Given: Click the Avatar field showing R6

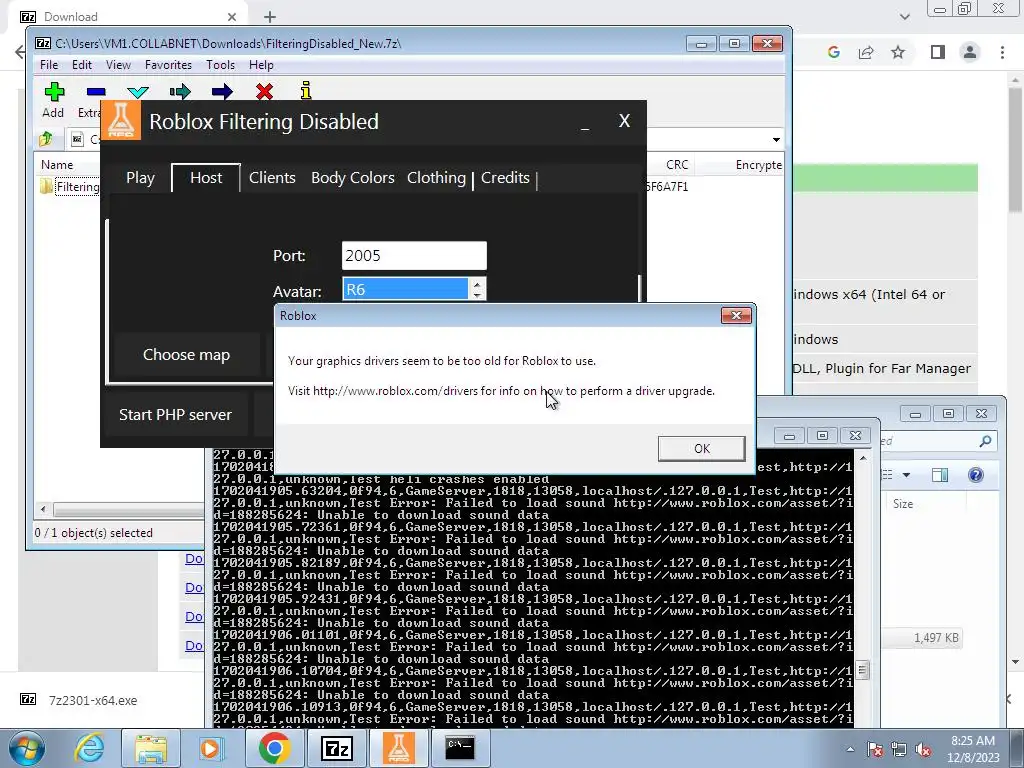Looking at the screenshot, I should click(405, 289).
